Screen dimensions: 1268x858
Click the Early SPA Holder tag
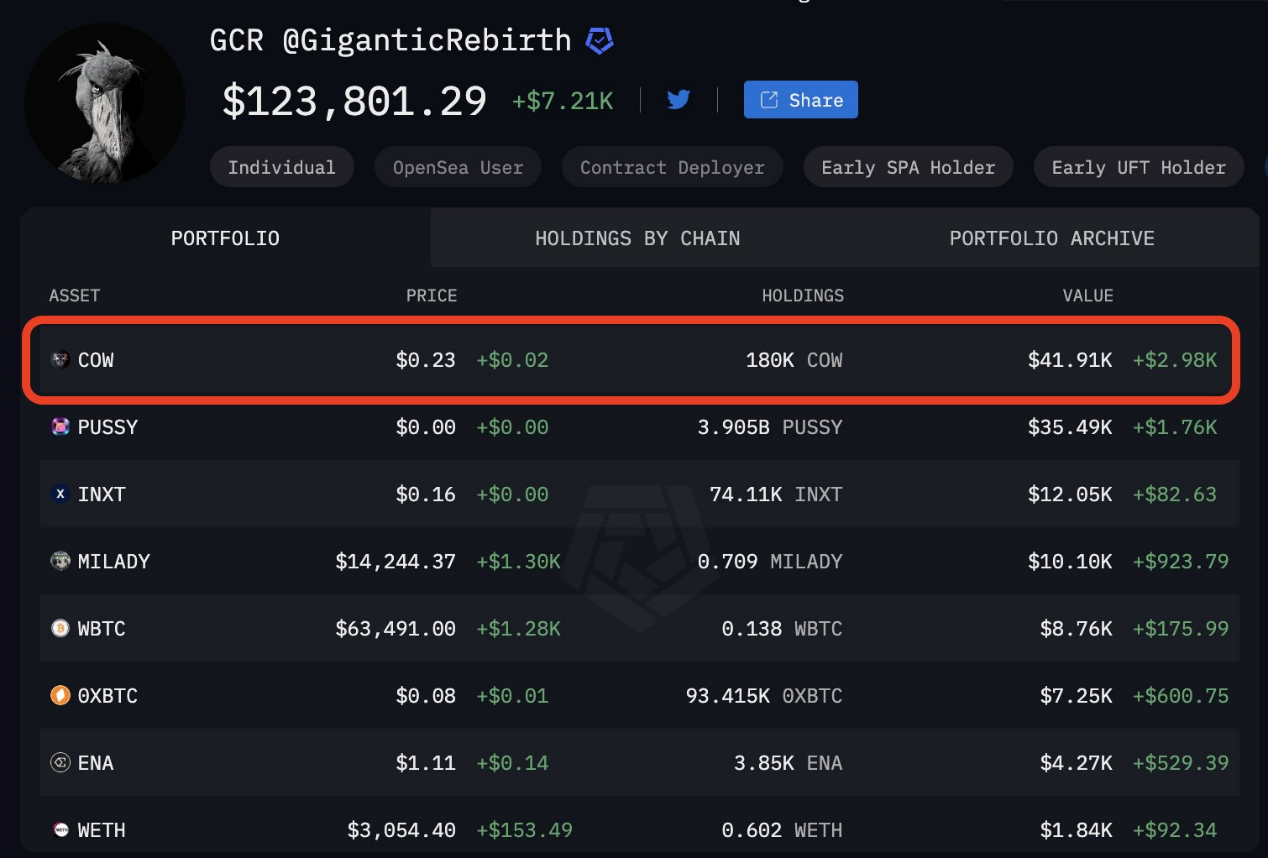tap(908, 167)
